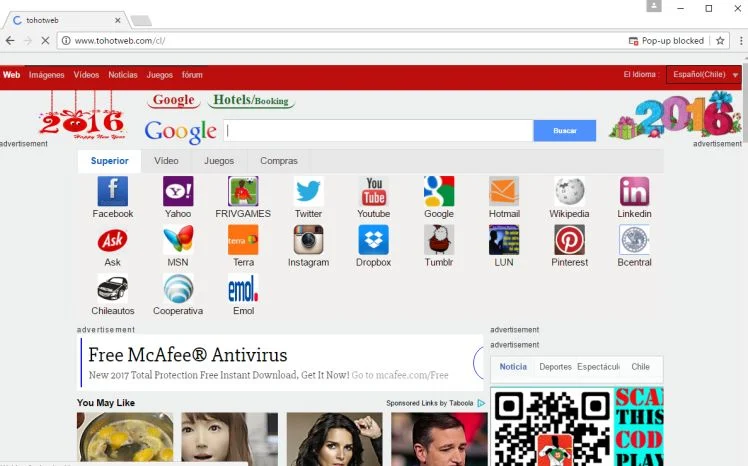The width and height of the screenshot is (748, 466).
Task: Click the Tumblr shortcut icon
Action: pos(439,240)
